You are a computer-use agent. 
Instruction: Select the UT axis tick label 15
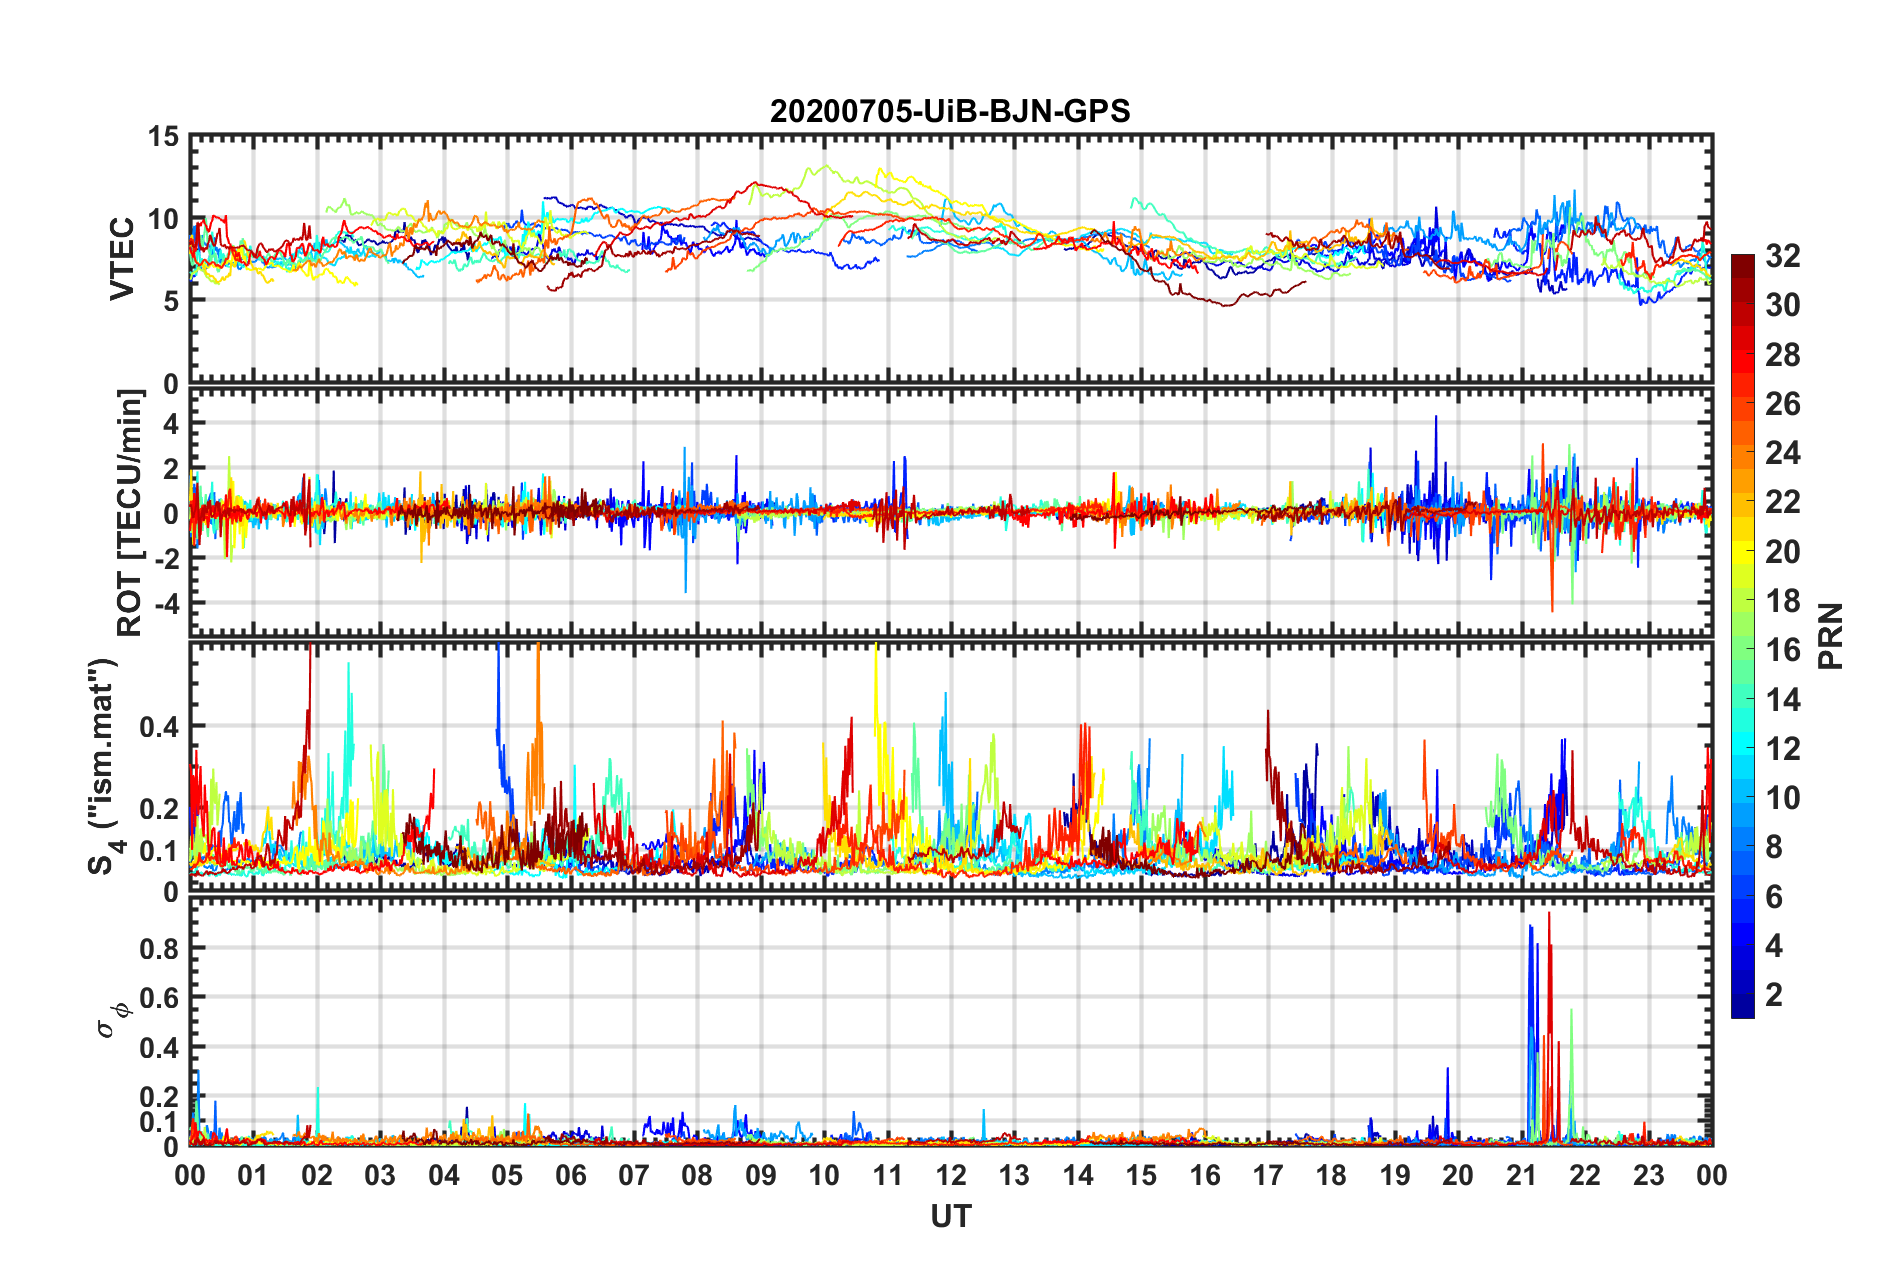(1141, 1175)
